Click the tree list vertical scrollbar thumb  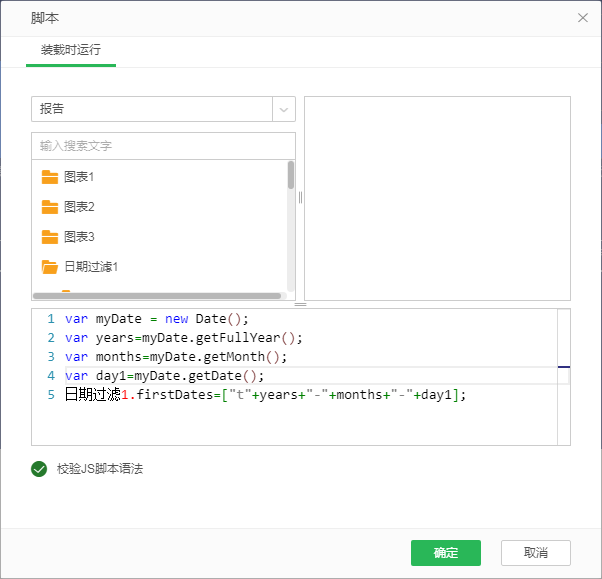coord(291,175)
